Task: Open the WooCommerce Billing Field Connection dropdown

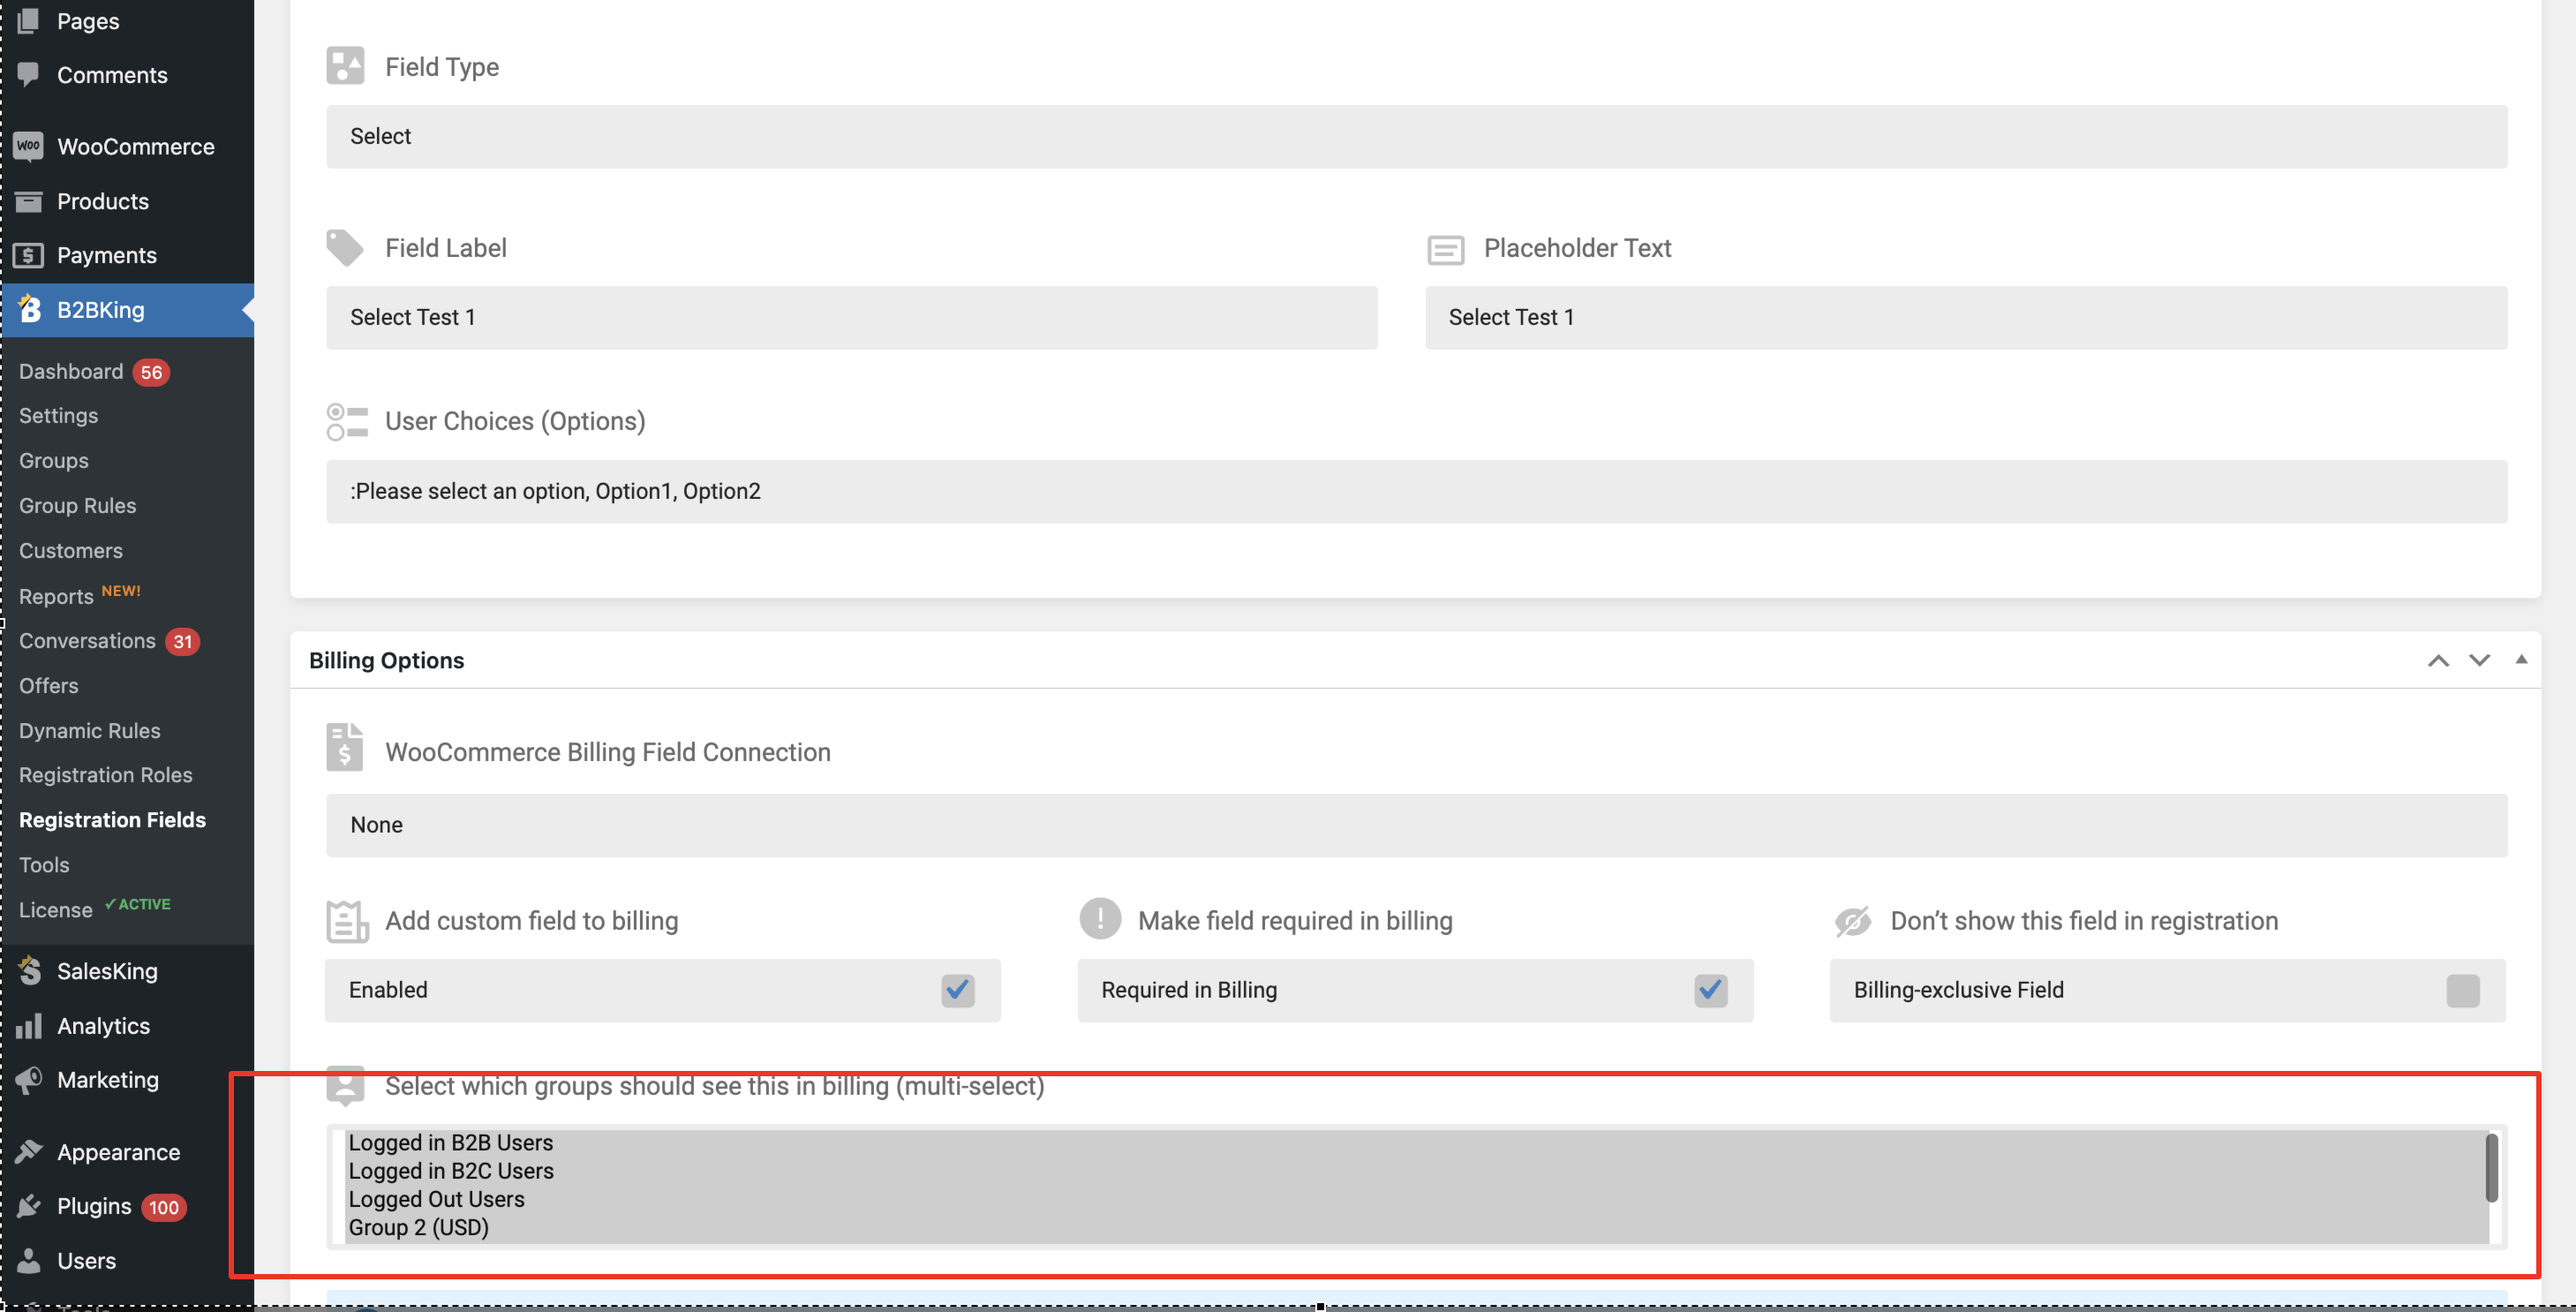Action: 1416,824
